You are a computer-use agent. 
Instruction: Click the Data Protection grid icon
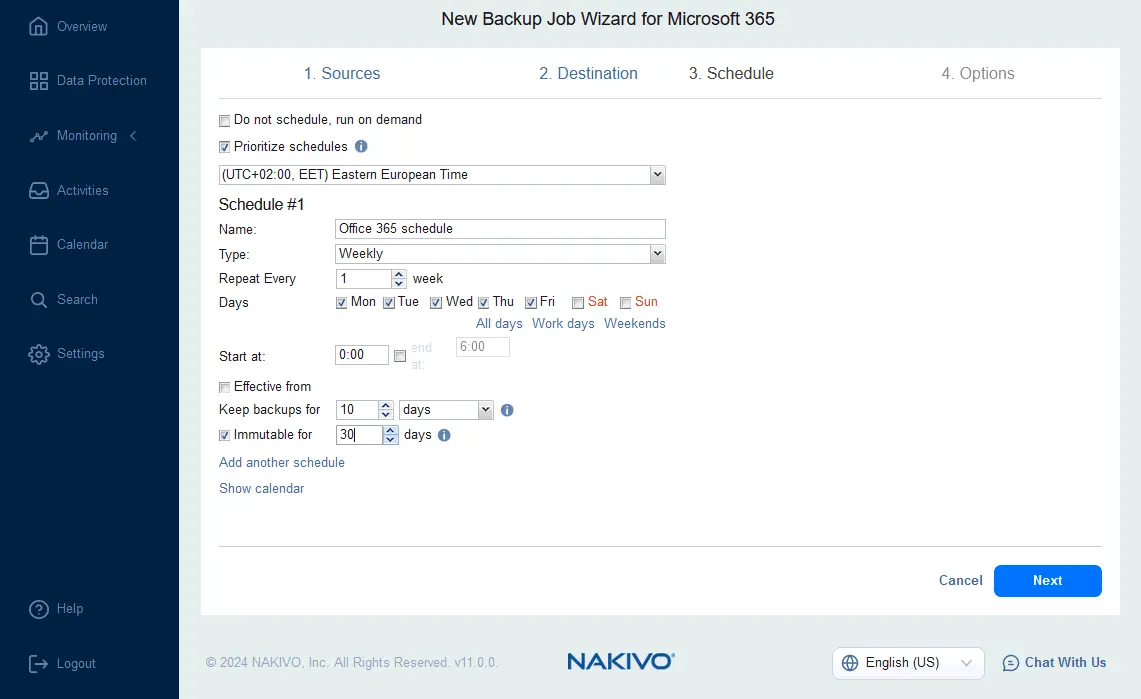(39, 81)
